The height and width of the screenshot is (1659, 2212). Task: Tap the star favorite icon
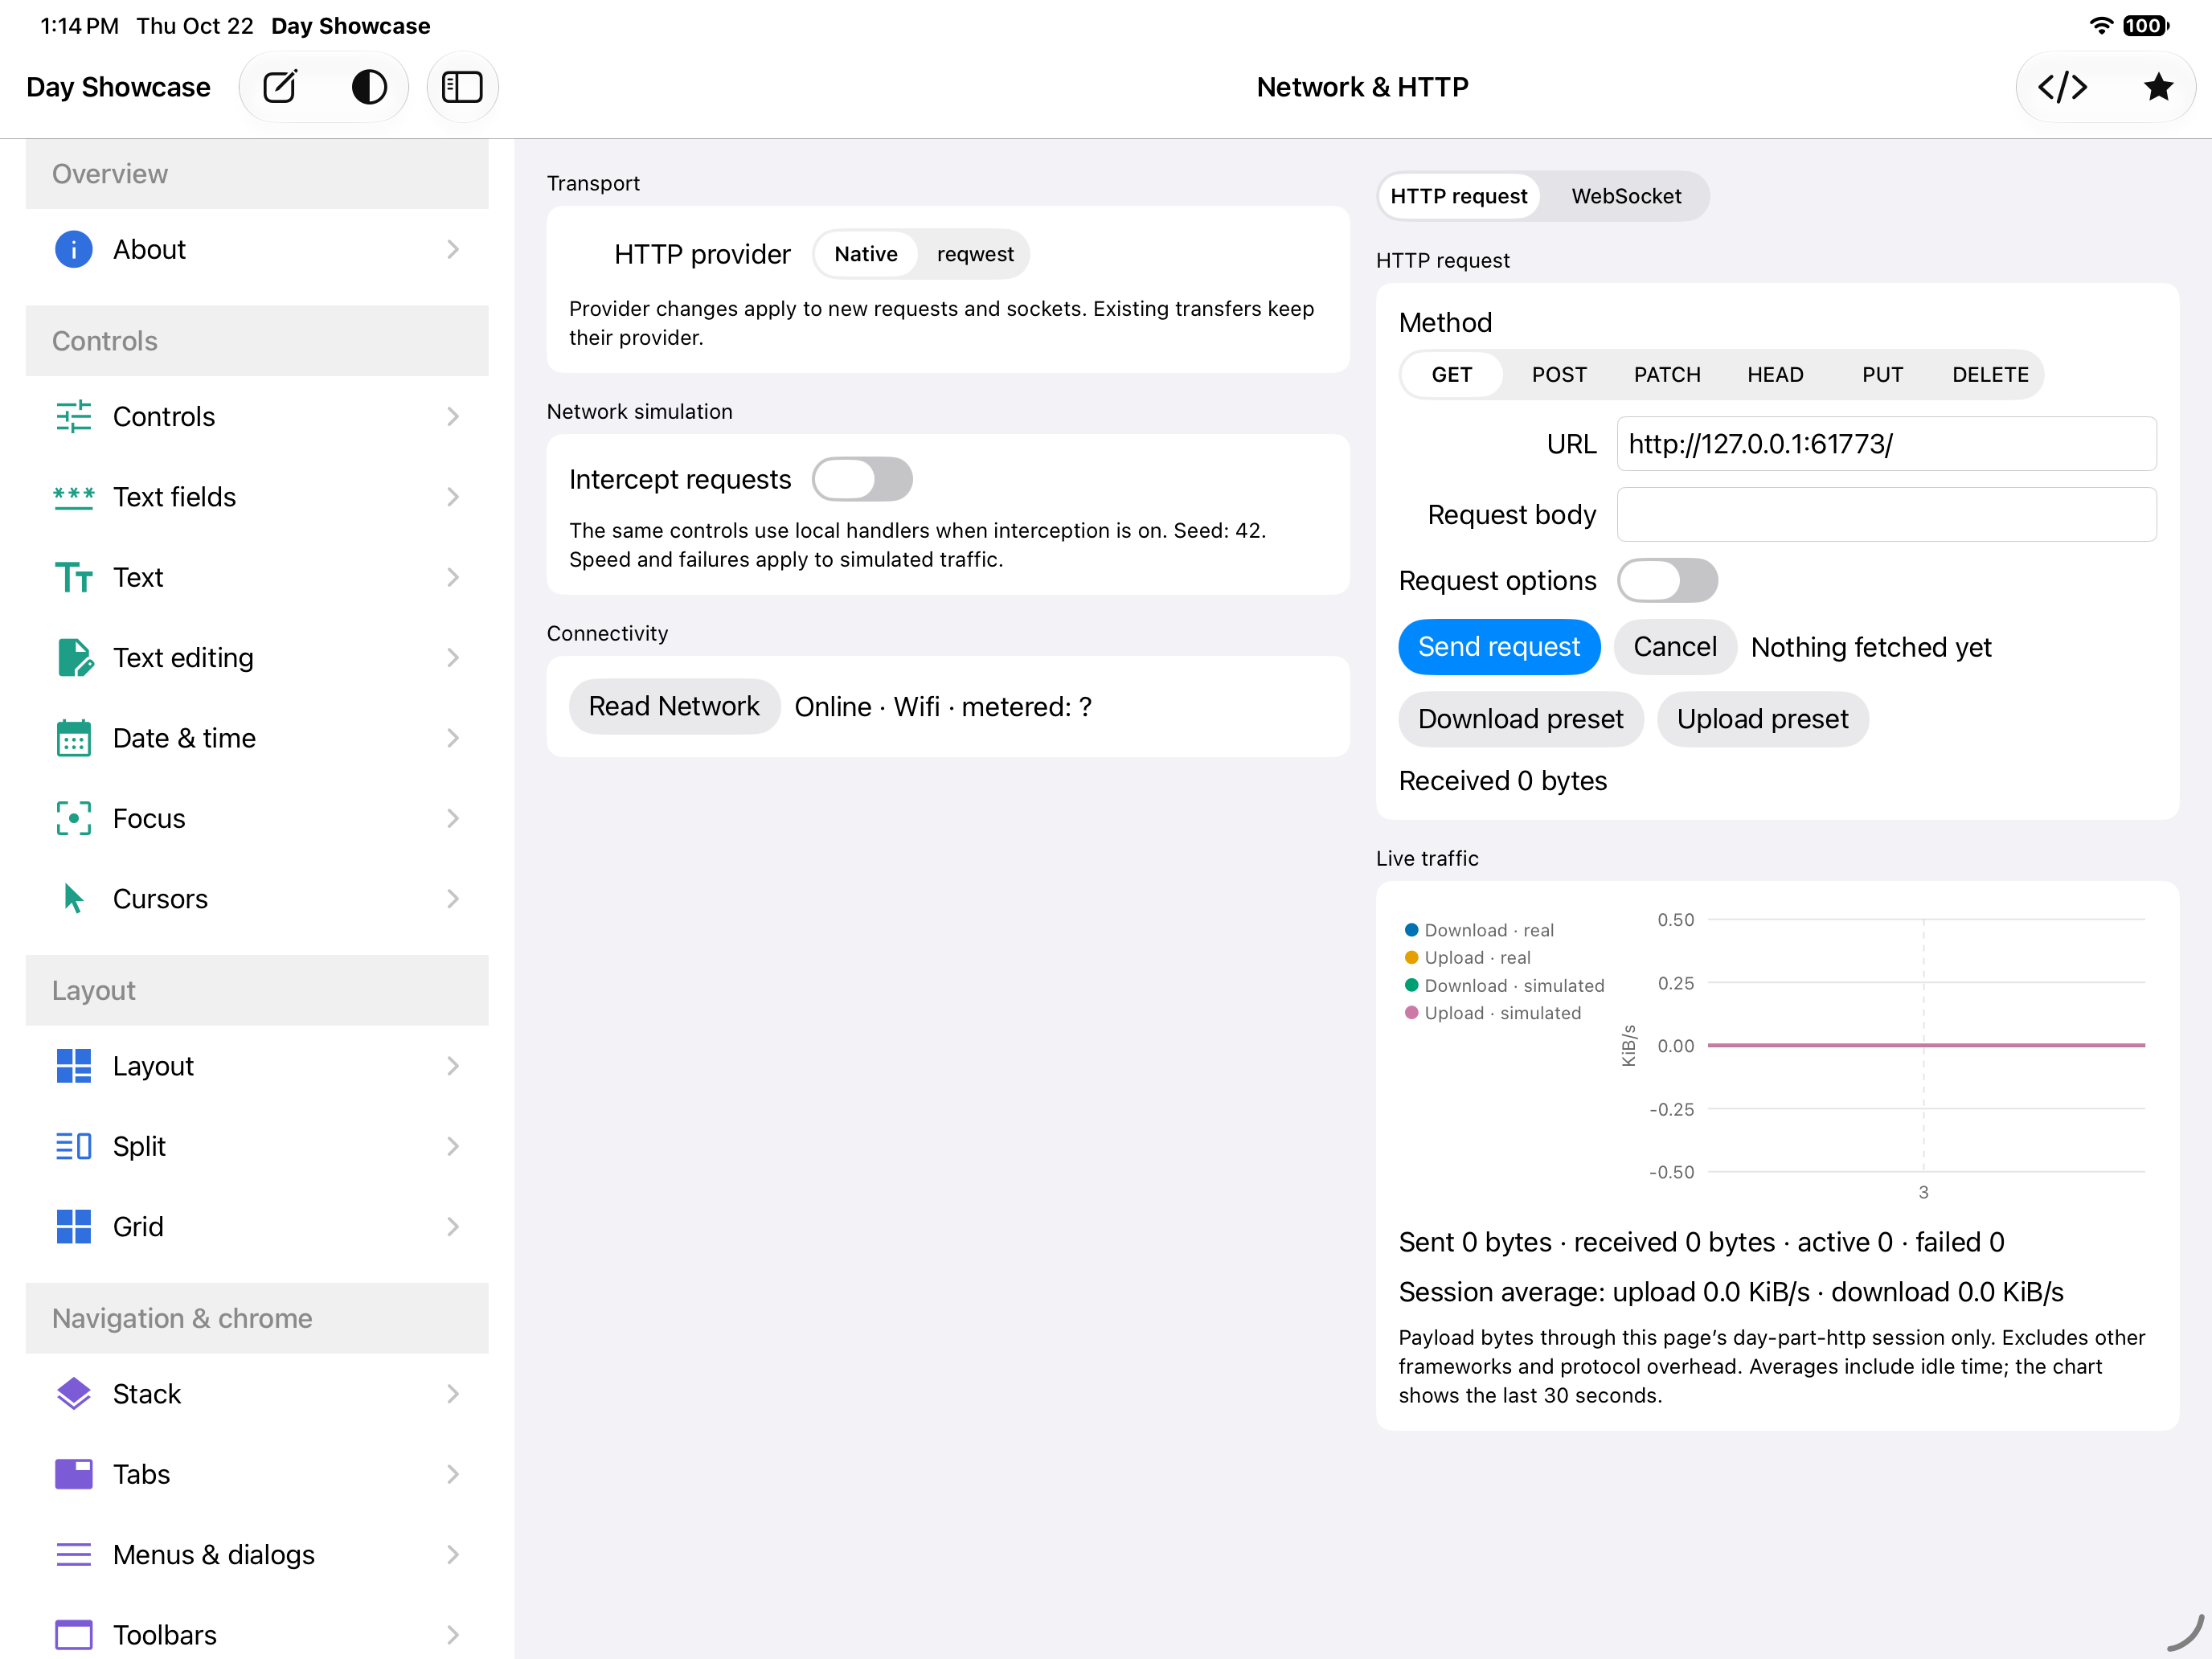coord(2158,87)
